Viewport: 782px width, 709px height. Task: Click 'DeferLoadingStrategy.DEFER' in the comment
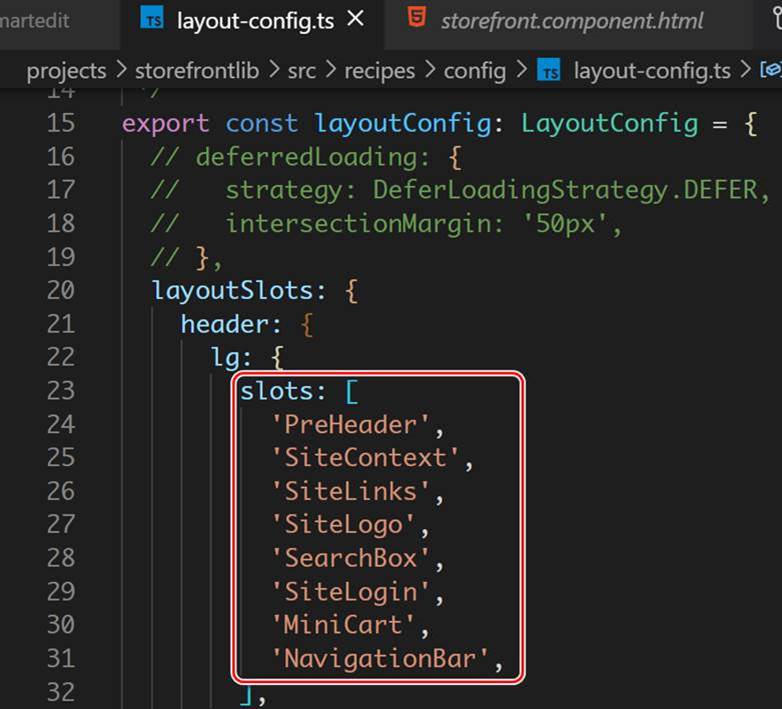point(566,190)
